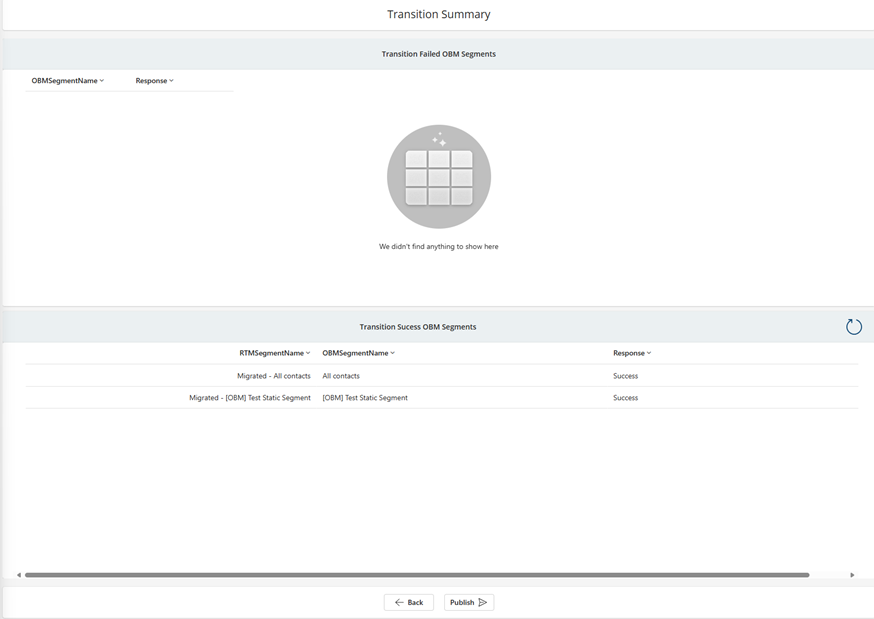Image resolution: width=874 pixels, height=619 pixels.
Task: Click the scrollbar right arrow
Action: [x=852, y=575]
